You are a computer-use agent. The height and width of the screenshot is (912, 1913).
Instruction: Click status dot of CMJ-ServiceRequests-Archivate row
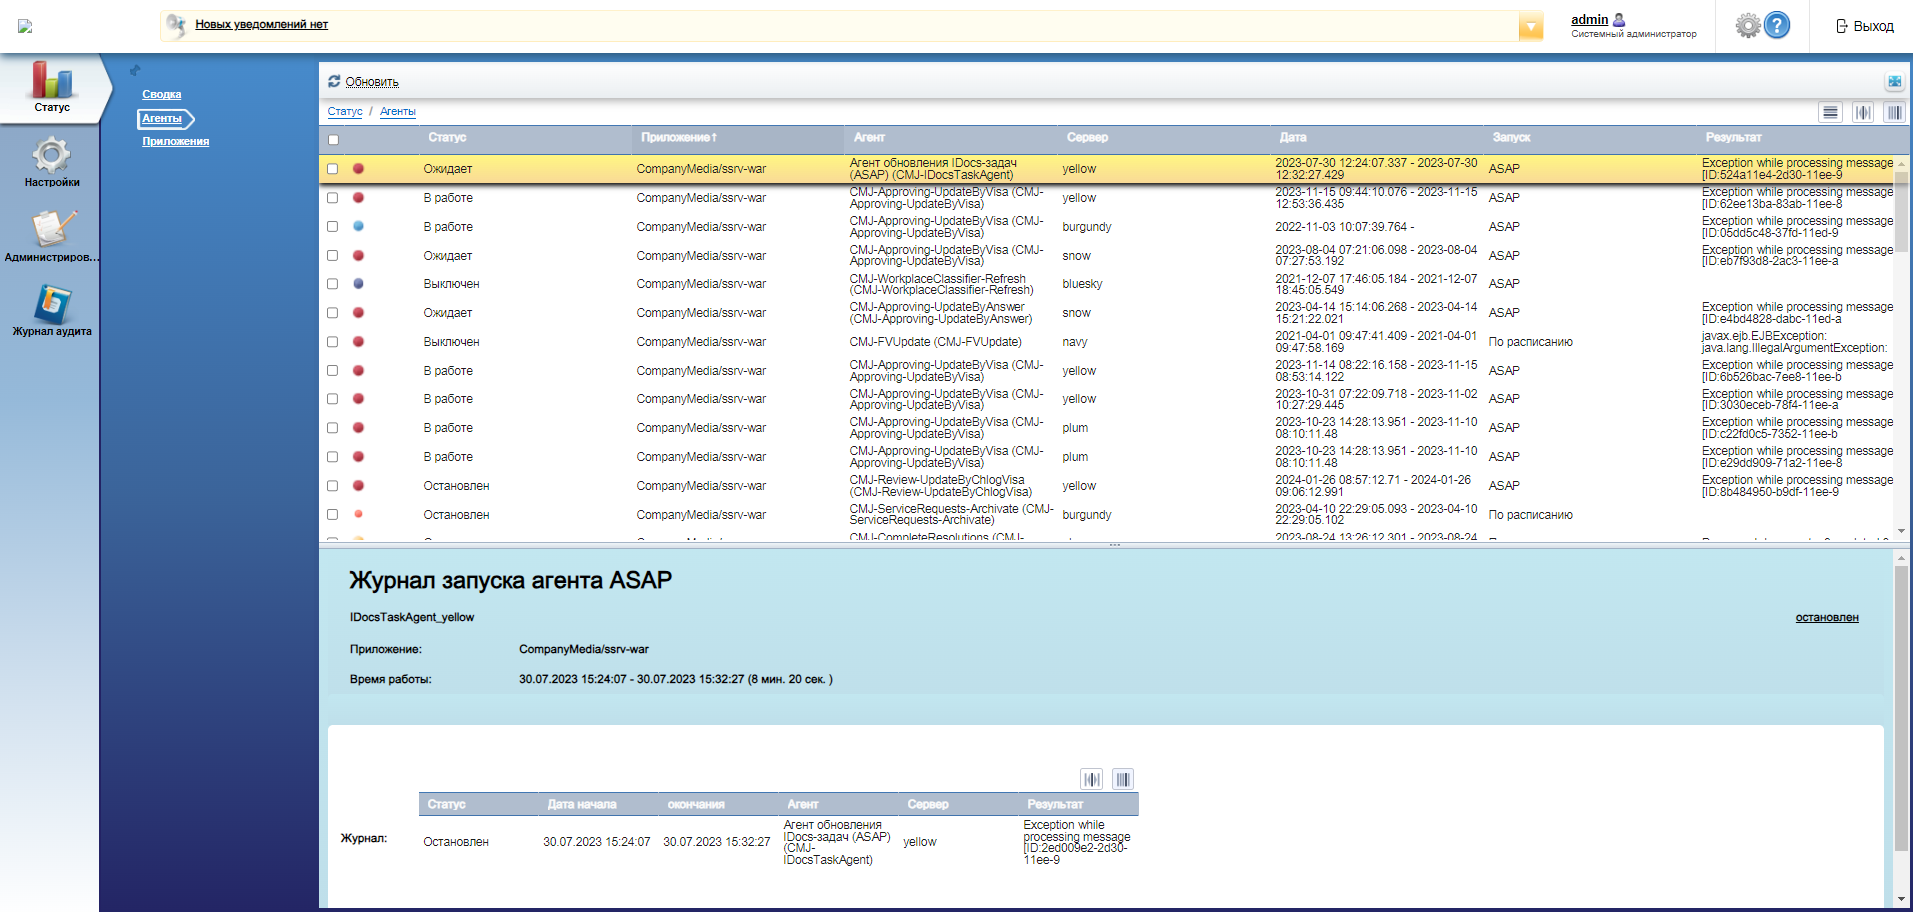[358, 514]
